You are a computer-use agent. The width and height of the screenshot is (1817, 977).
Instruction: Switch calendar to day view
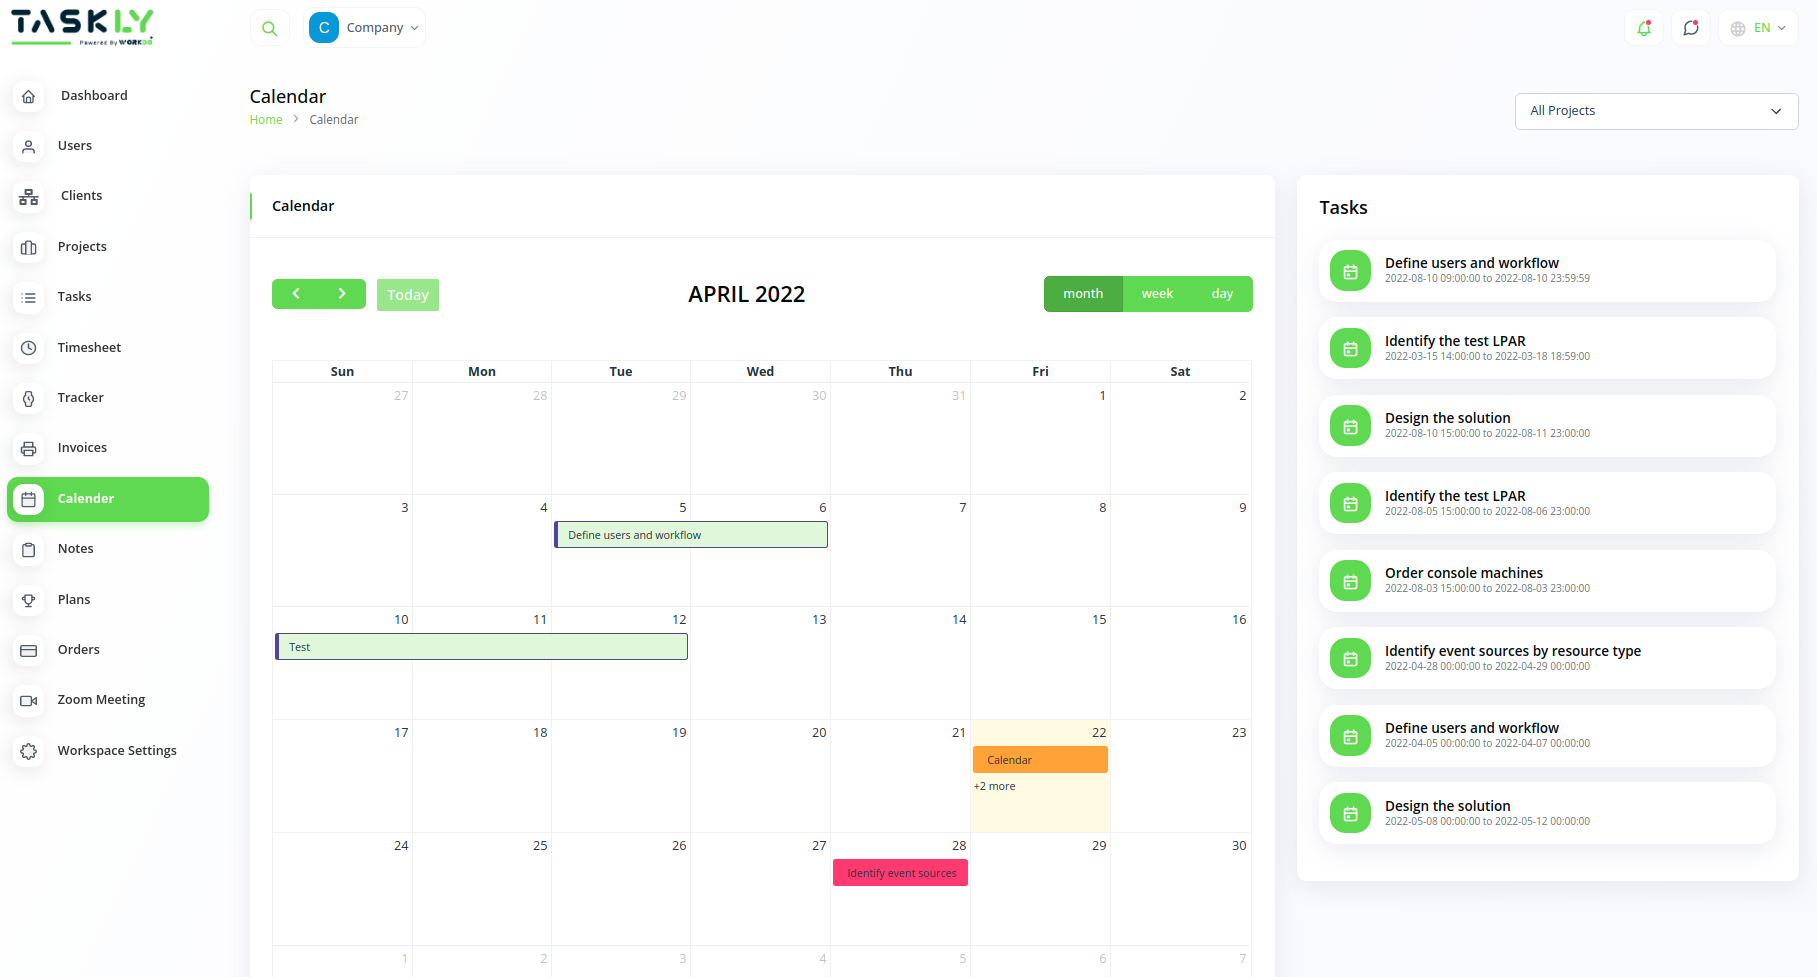click(1222, 294)
